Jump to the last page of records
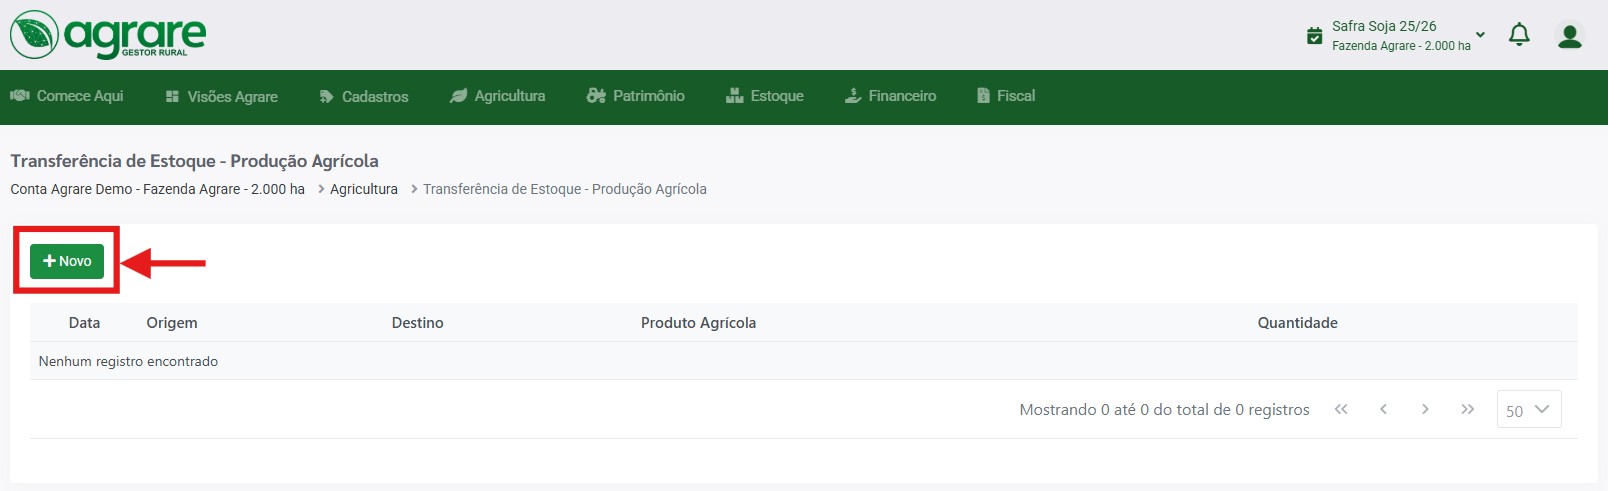Viewport: 1608px width, 491px height. pyautogui.click(x=1467, y=409)
